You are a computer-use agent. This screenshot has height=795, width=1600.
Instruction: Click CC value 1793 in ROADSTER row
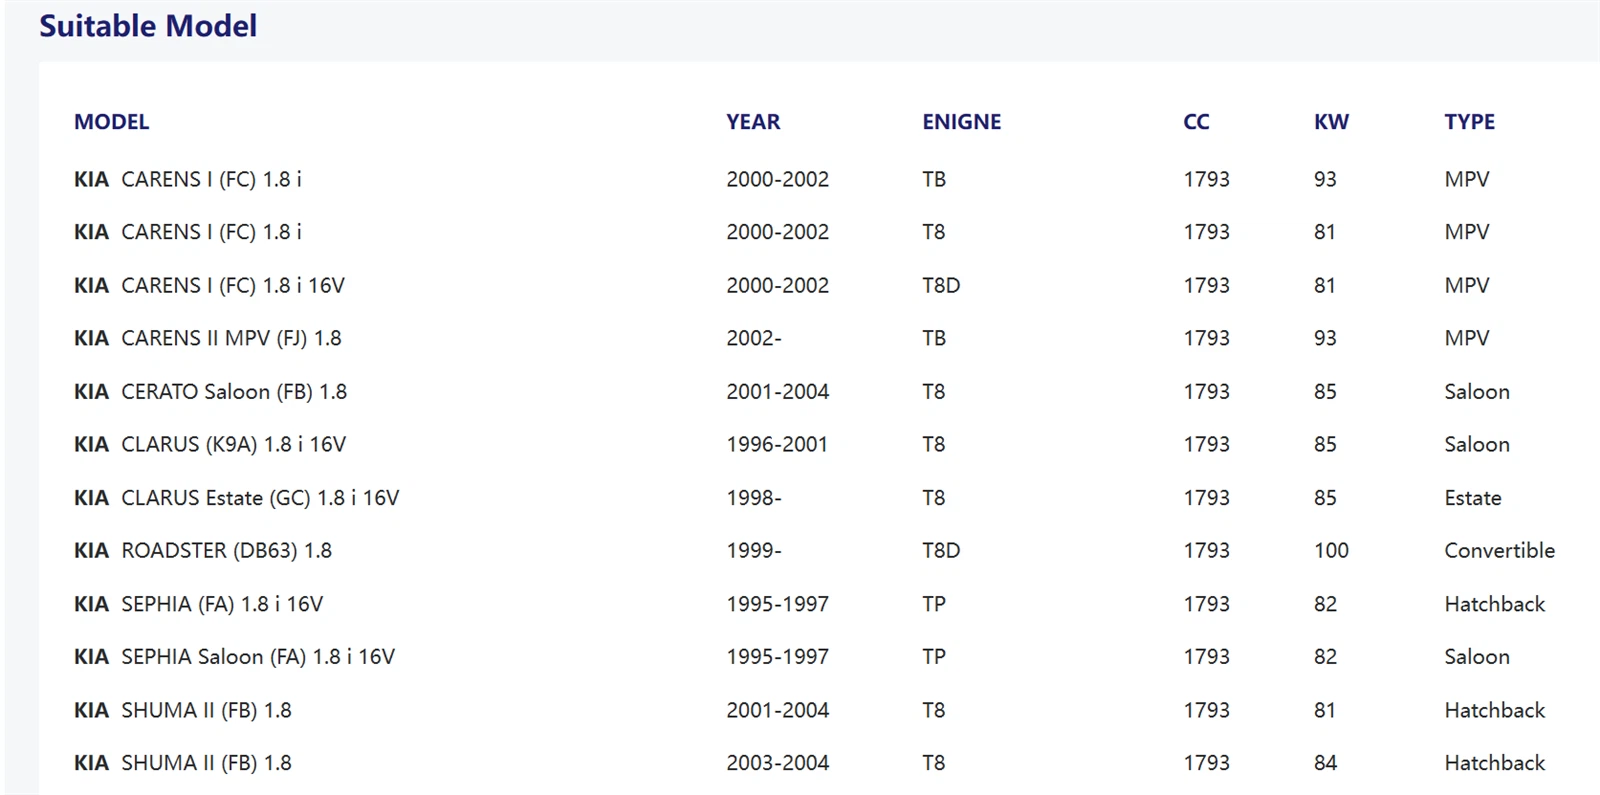[x=1206, y=551]
